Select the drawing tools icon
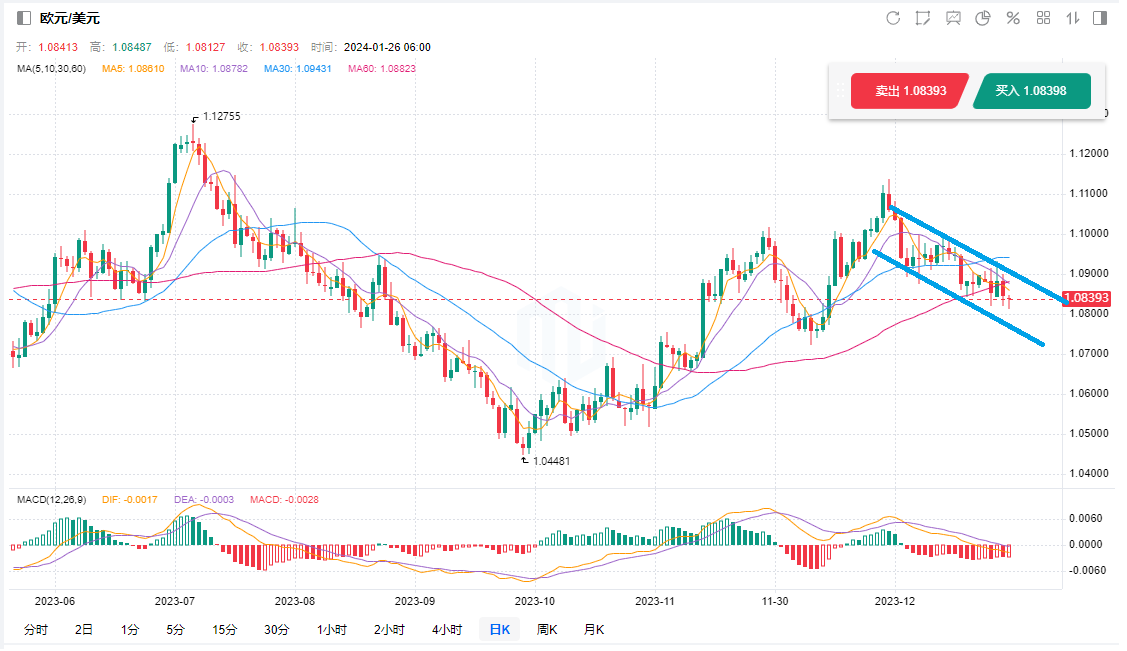The height and width of the screenshot is (651, 1127). pos(923,18)
